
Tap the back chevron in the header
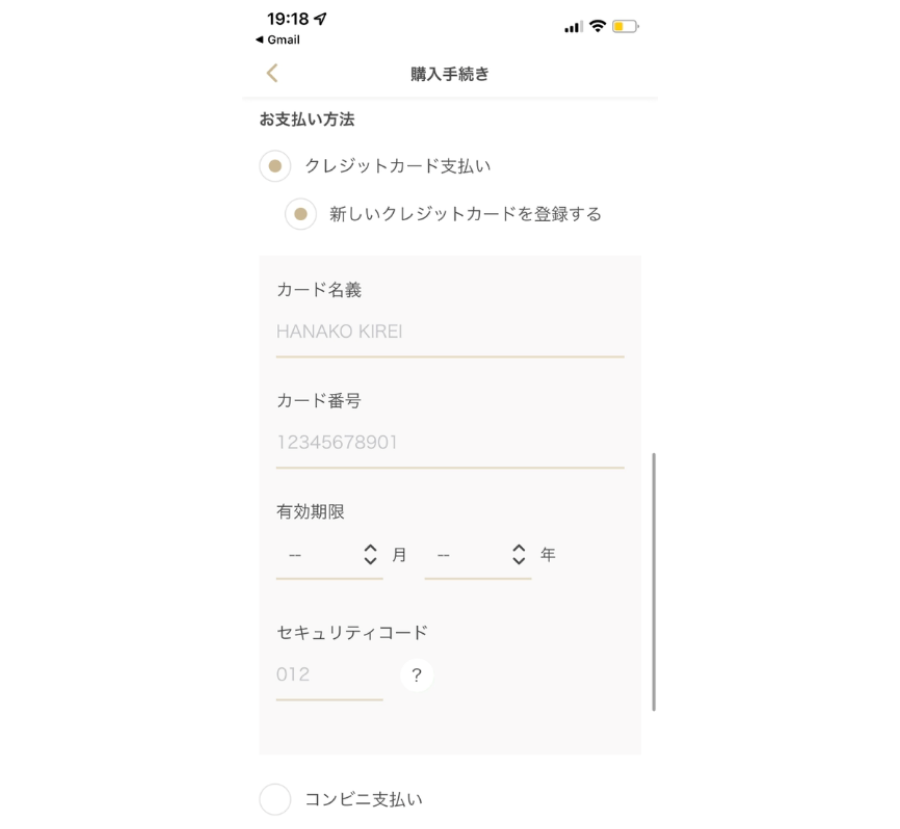[x=270, y=73]
